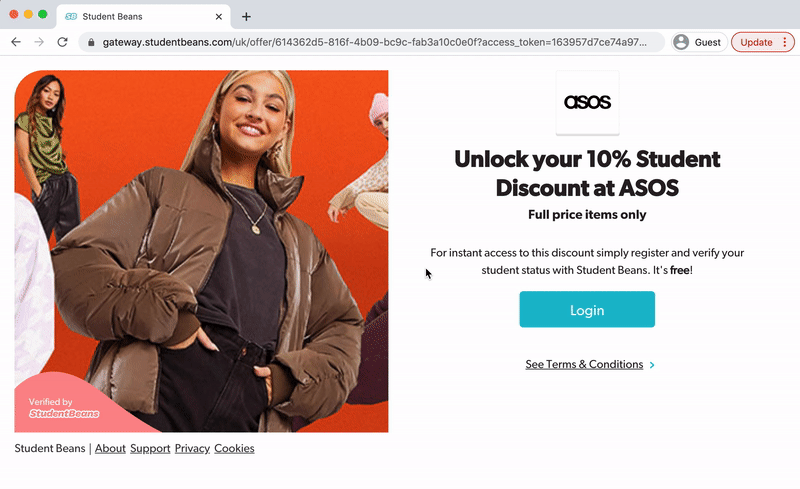
Task: Reload the page with the refresh icon
Action: click(x=62, y=42)
